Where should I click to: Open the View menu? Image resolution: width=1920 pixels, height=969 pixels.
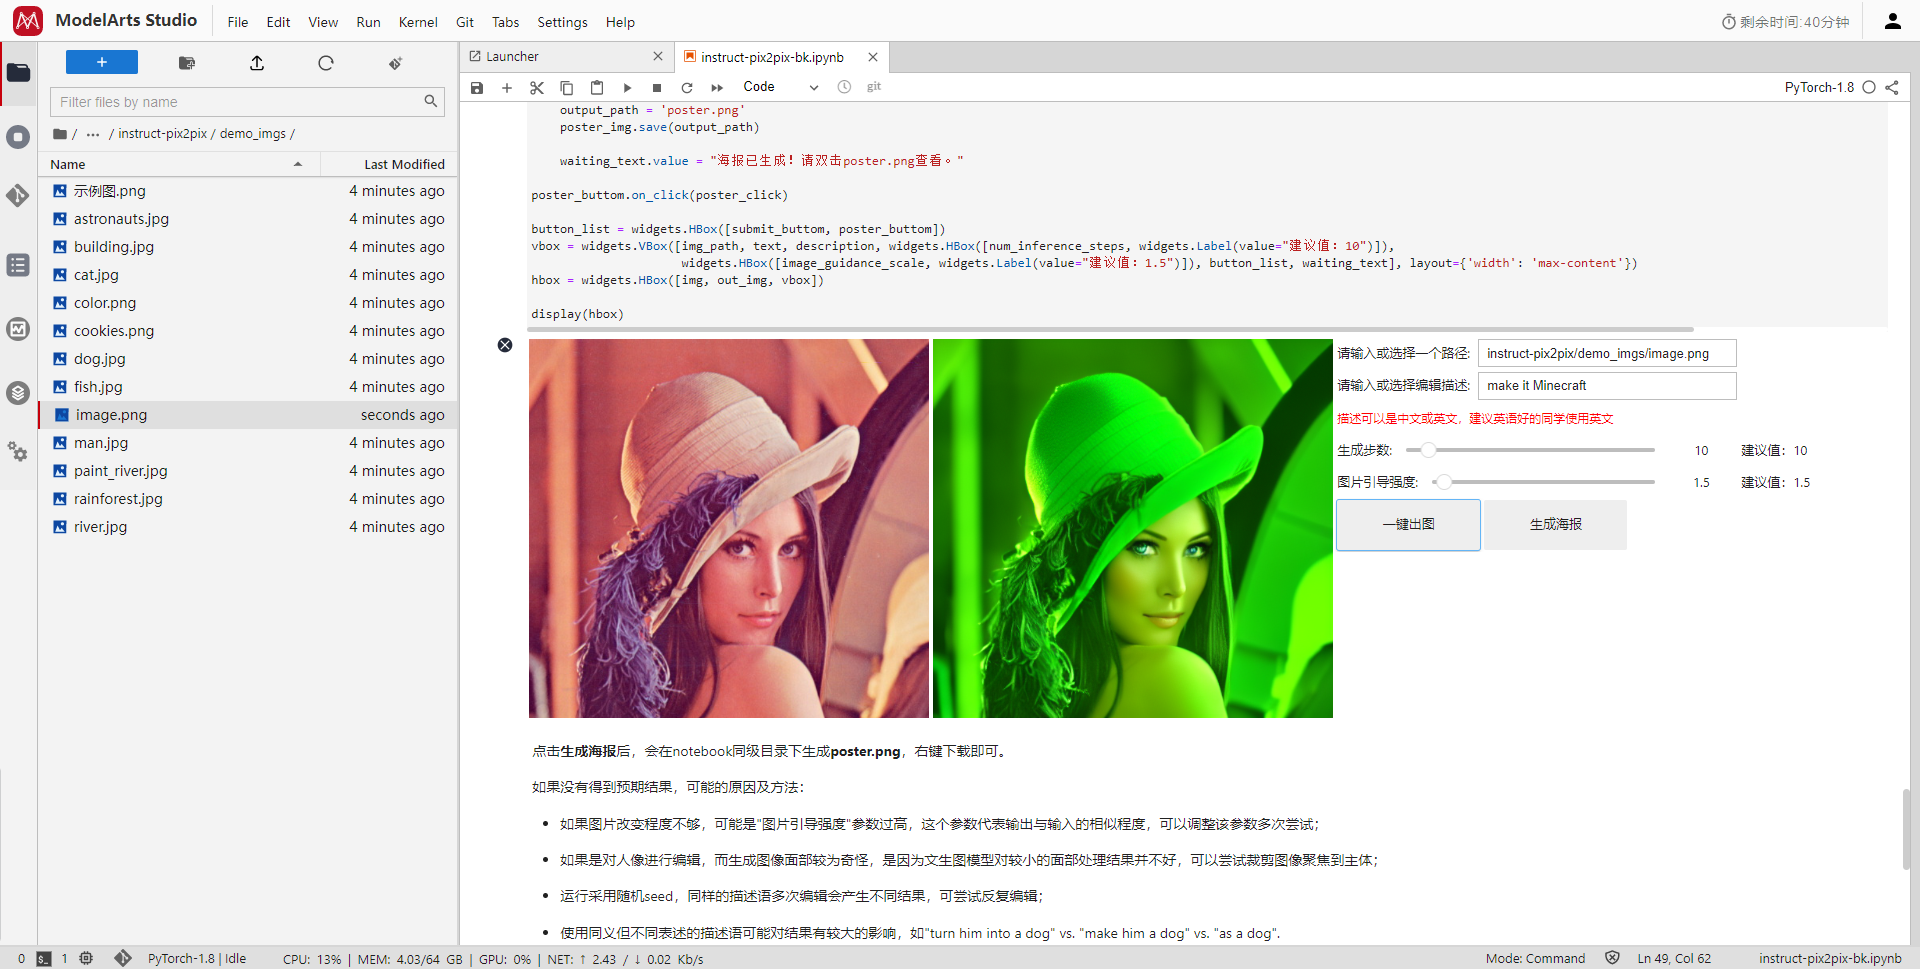click(323, 22)
